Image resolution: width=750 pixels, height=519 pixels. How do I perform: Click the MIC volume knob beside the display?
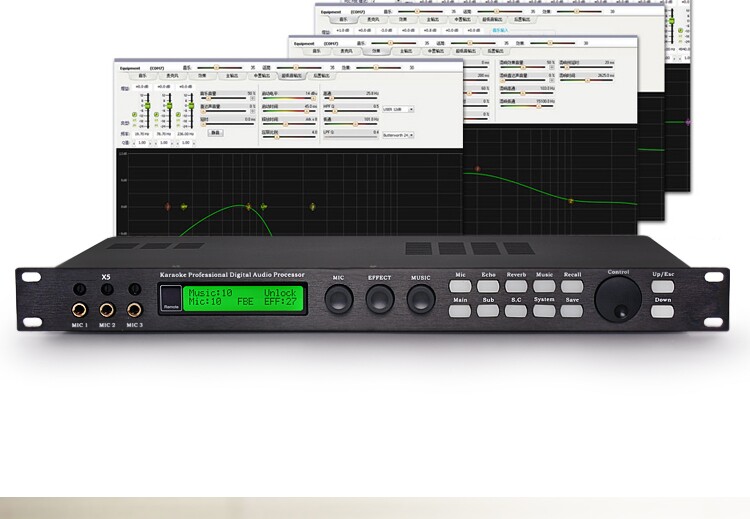coord(339,299)
